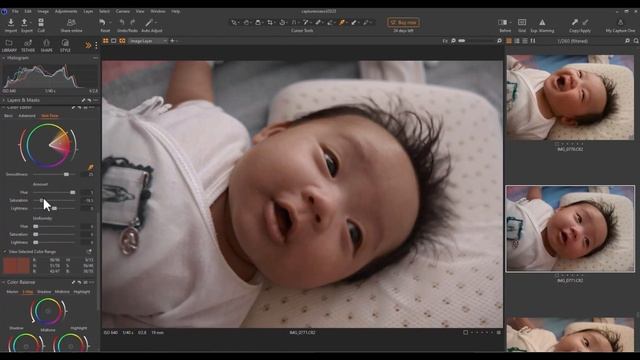Open Before view dropdown arrow
The image size is (640, 360).
tap(510, 22)
